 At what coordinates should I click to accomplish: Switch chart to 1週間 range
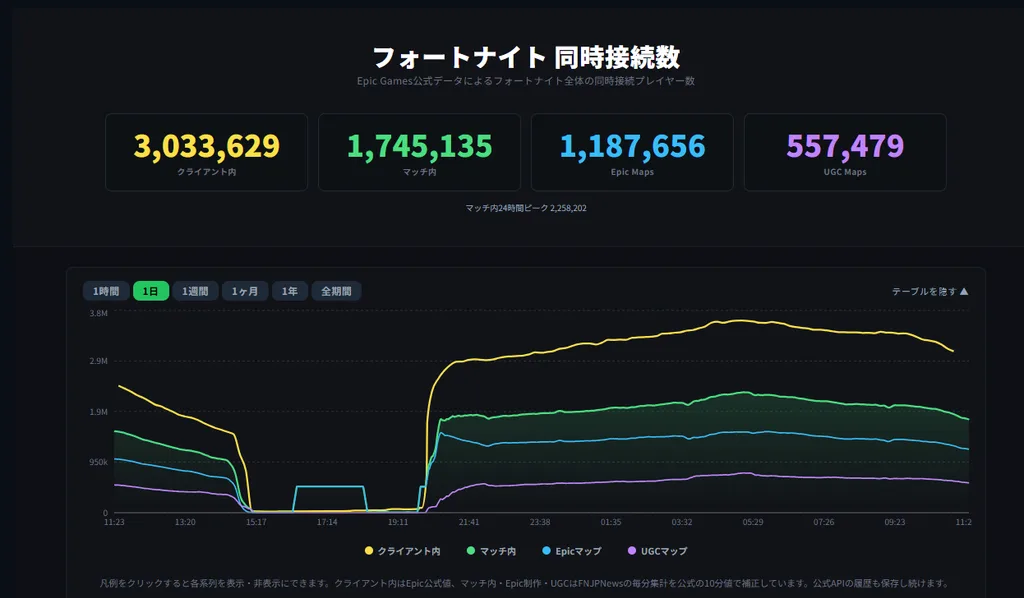[195, 291]
